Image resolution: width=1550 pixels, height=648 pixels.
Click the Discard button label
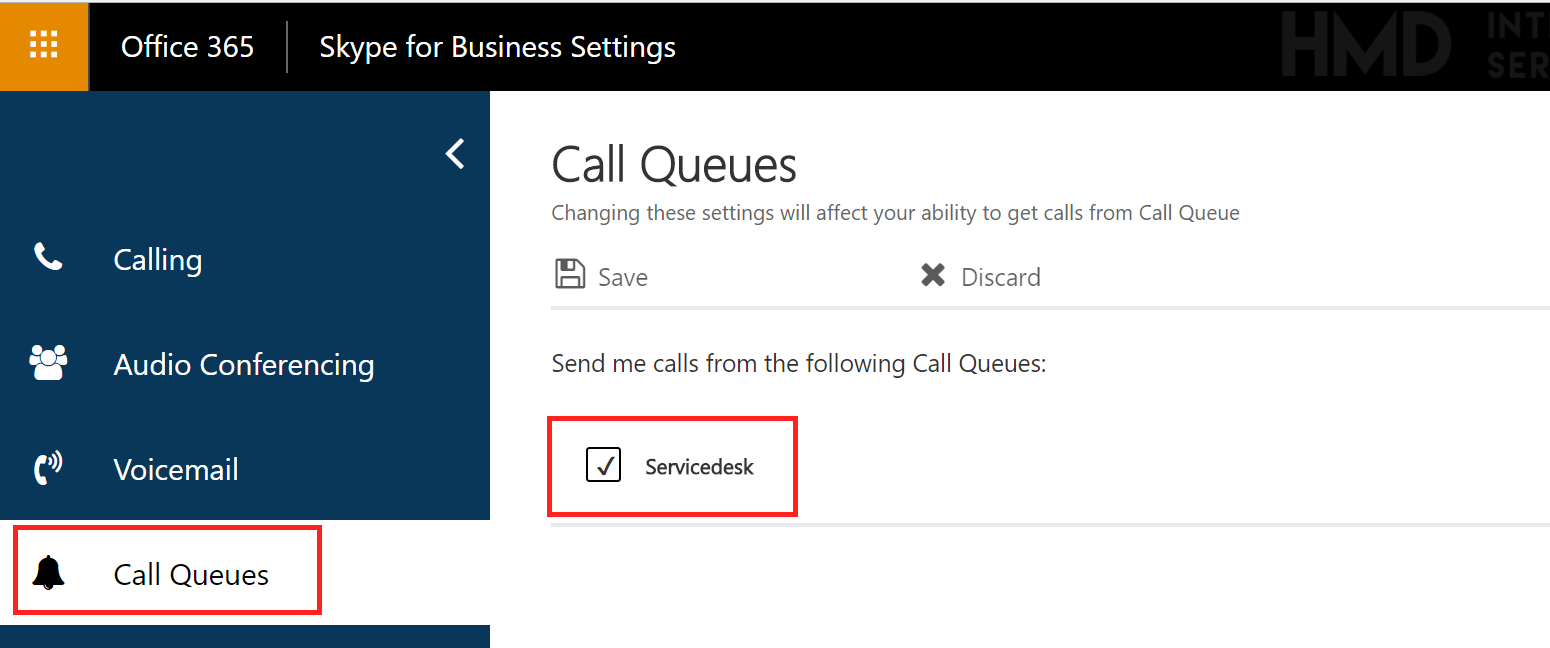click(1001, 277)
